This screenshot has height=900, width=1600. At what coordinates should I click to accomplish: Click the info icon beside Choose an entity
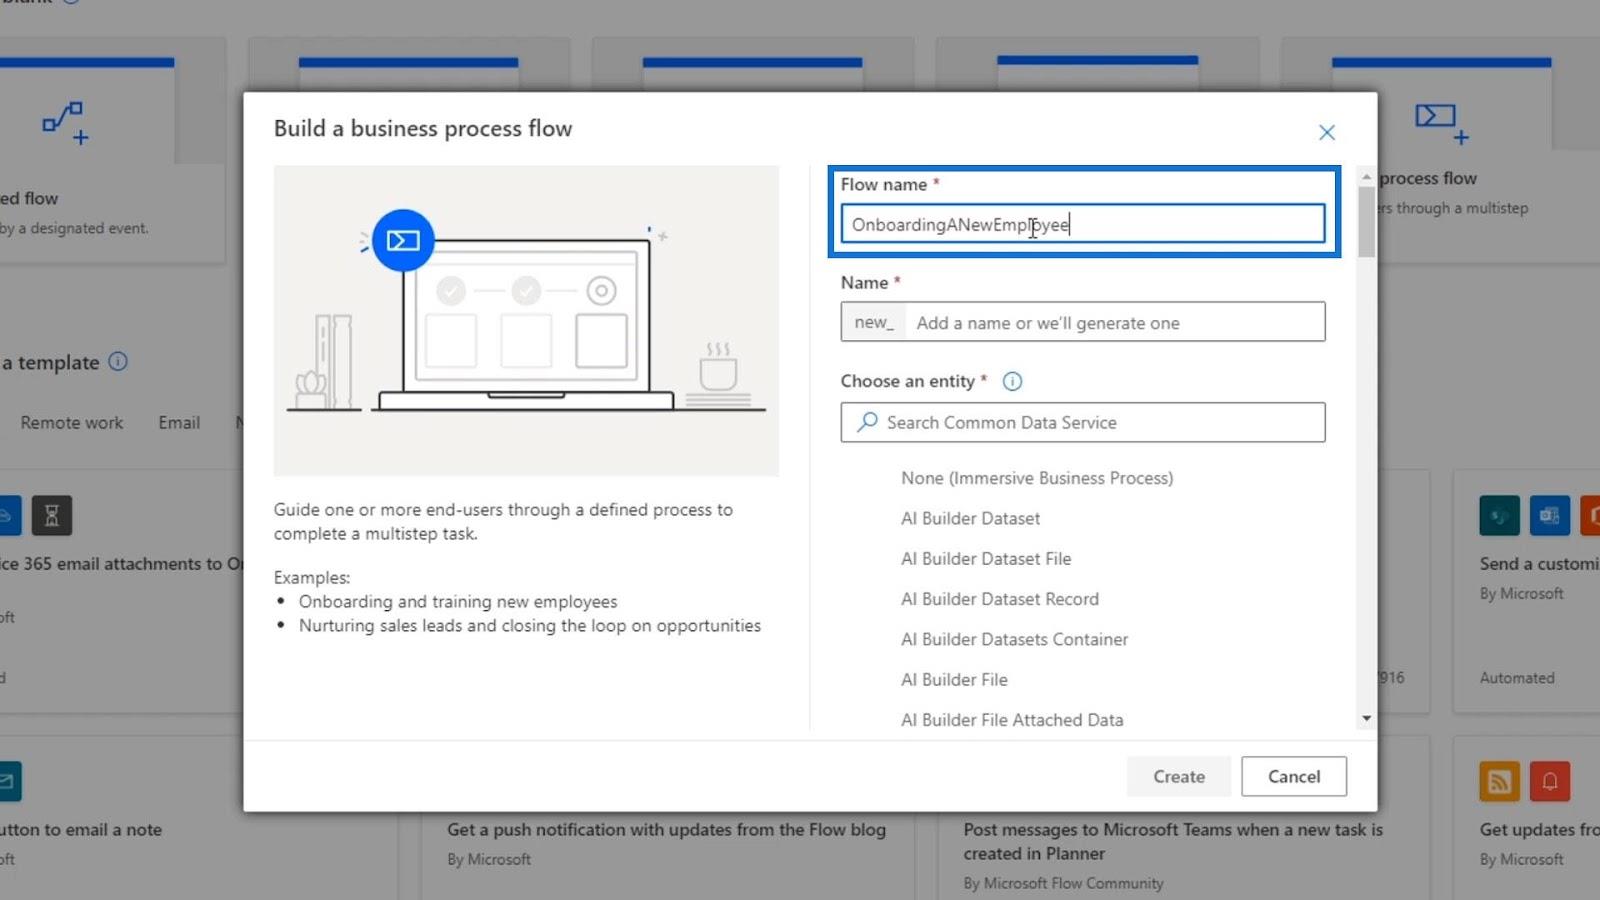coord(1012,381)
